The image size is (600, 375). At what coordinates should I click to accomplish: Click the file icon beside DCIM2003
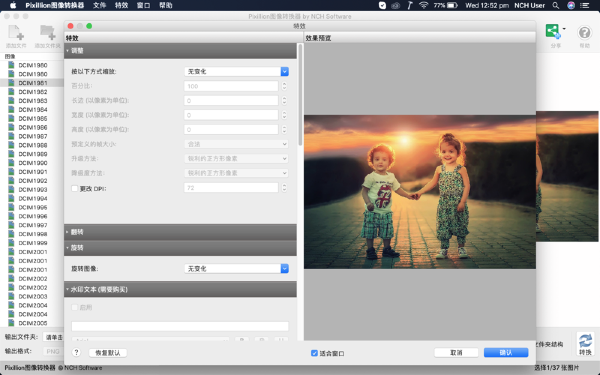click(x=11, y=296)
